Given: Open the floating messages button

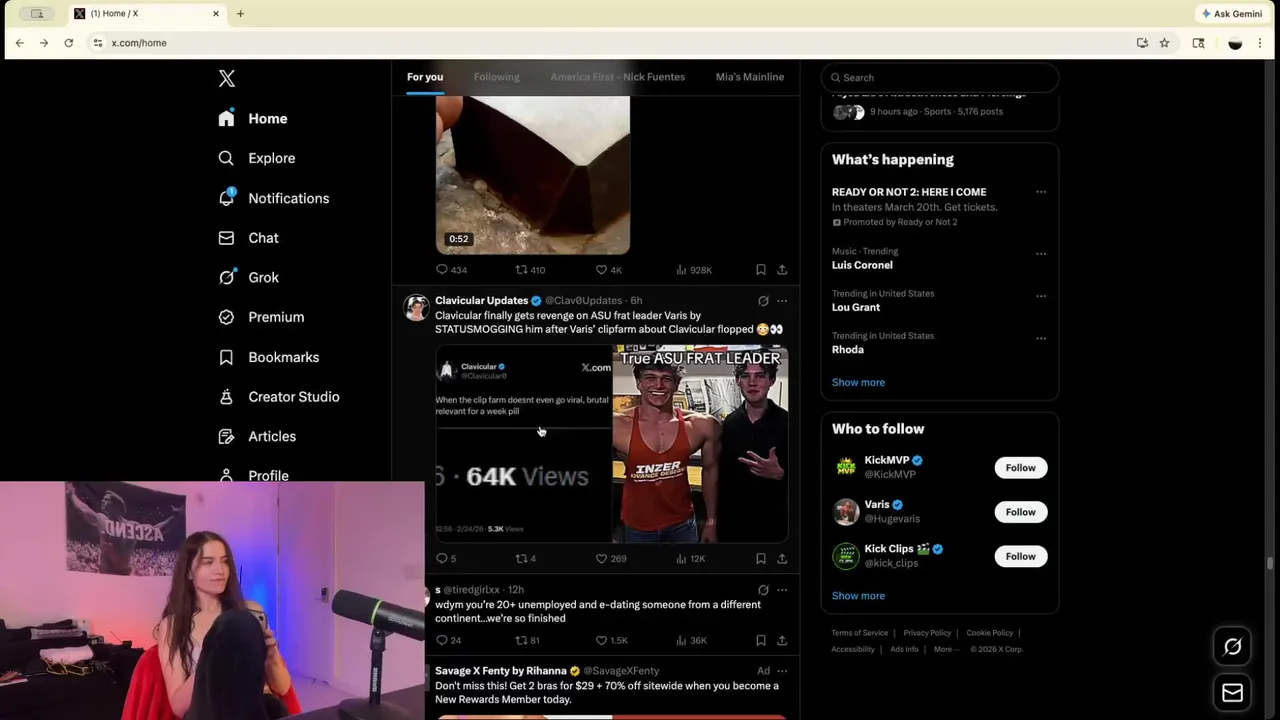Looking at the screenshot, I should coord(1233,692).
